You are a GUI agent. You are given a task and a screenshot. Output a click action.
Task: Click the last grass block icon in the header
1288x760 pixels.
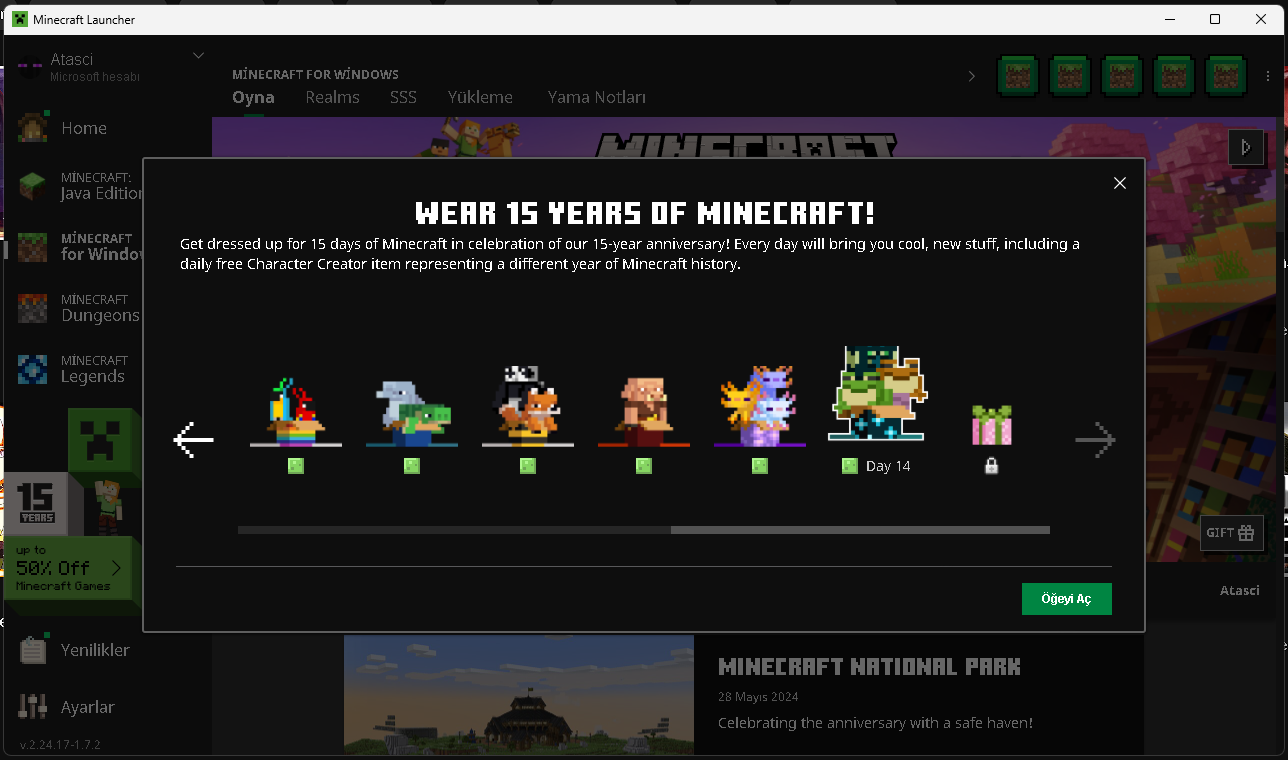(x=1225, y=76)
